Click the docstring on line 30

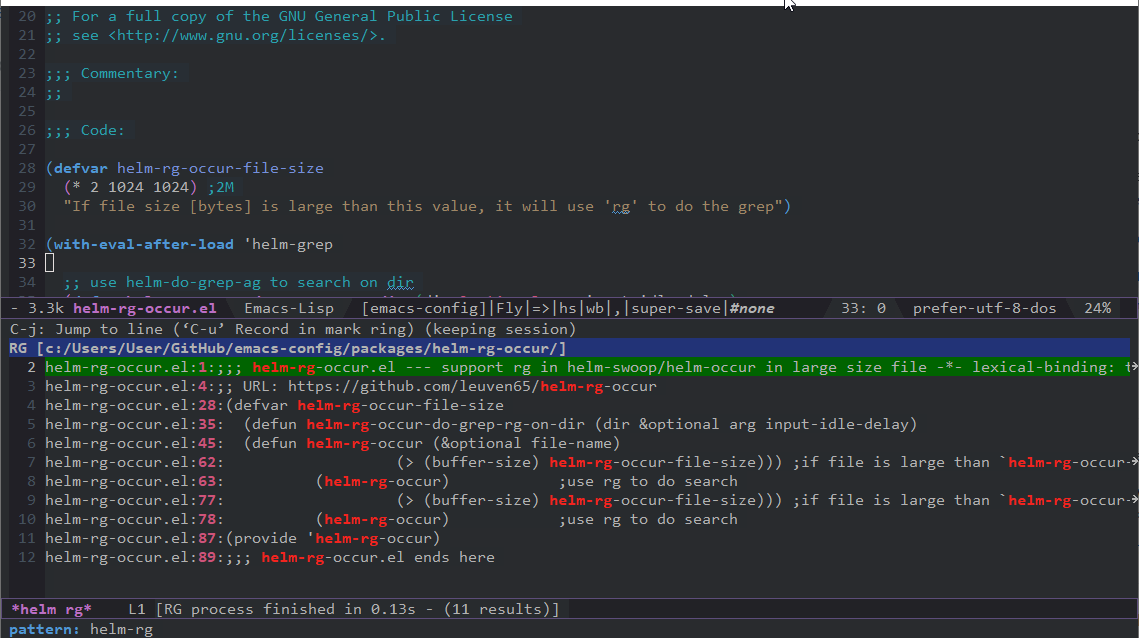coord(423,206)
